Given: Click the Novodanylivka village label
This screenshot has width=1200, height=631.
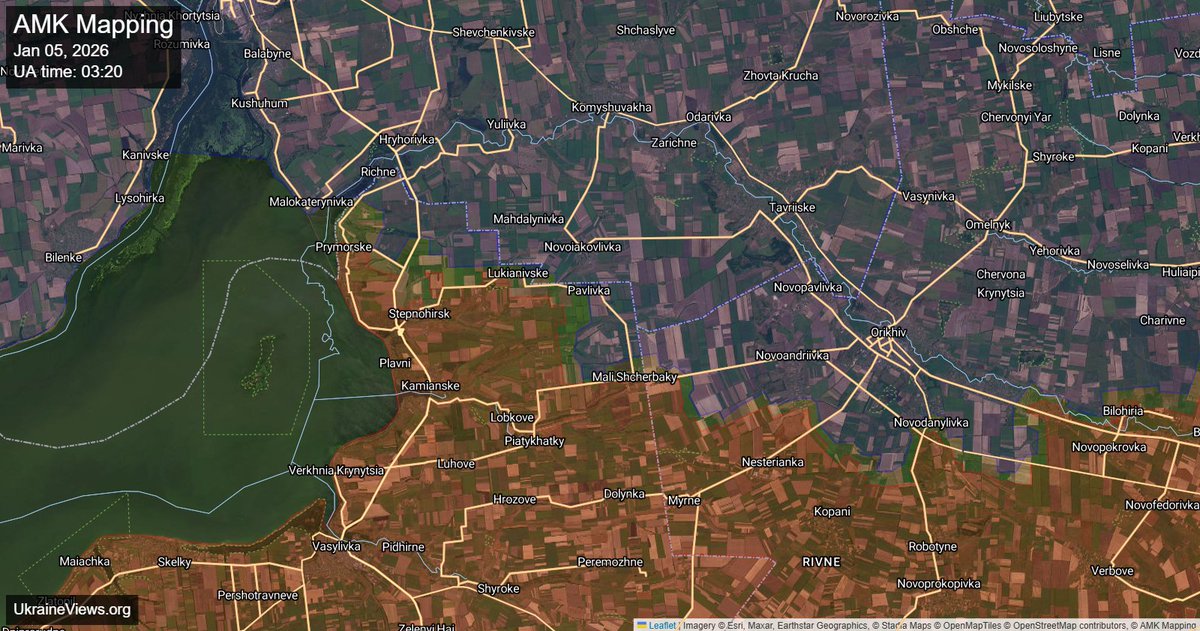Looking at the screenshot, I should click(x=933, y=422).
